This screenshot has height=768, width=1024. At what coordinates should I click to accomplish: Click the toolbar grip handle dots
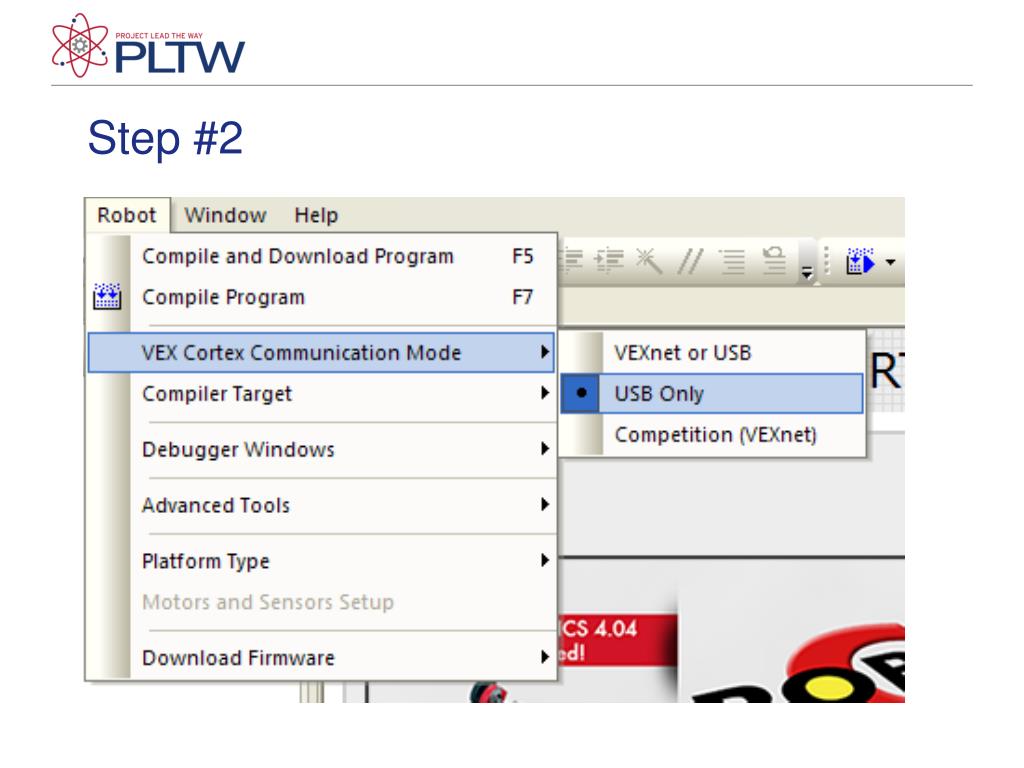pyautogui.click(x=826, y=261)
